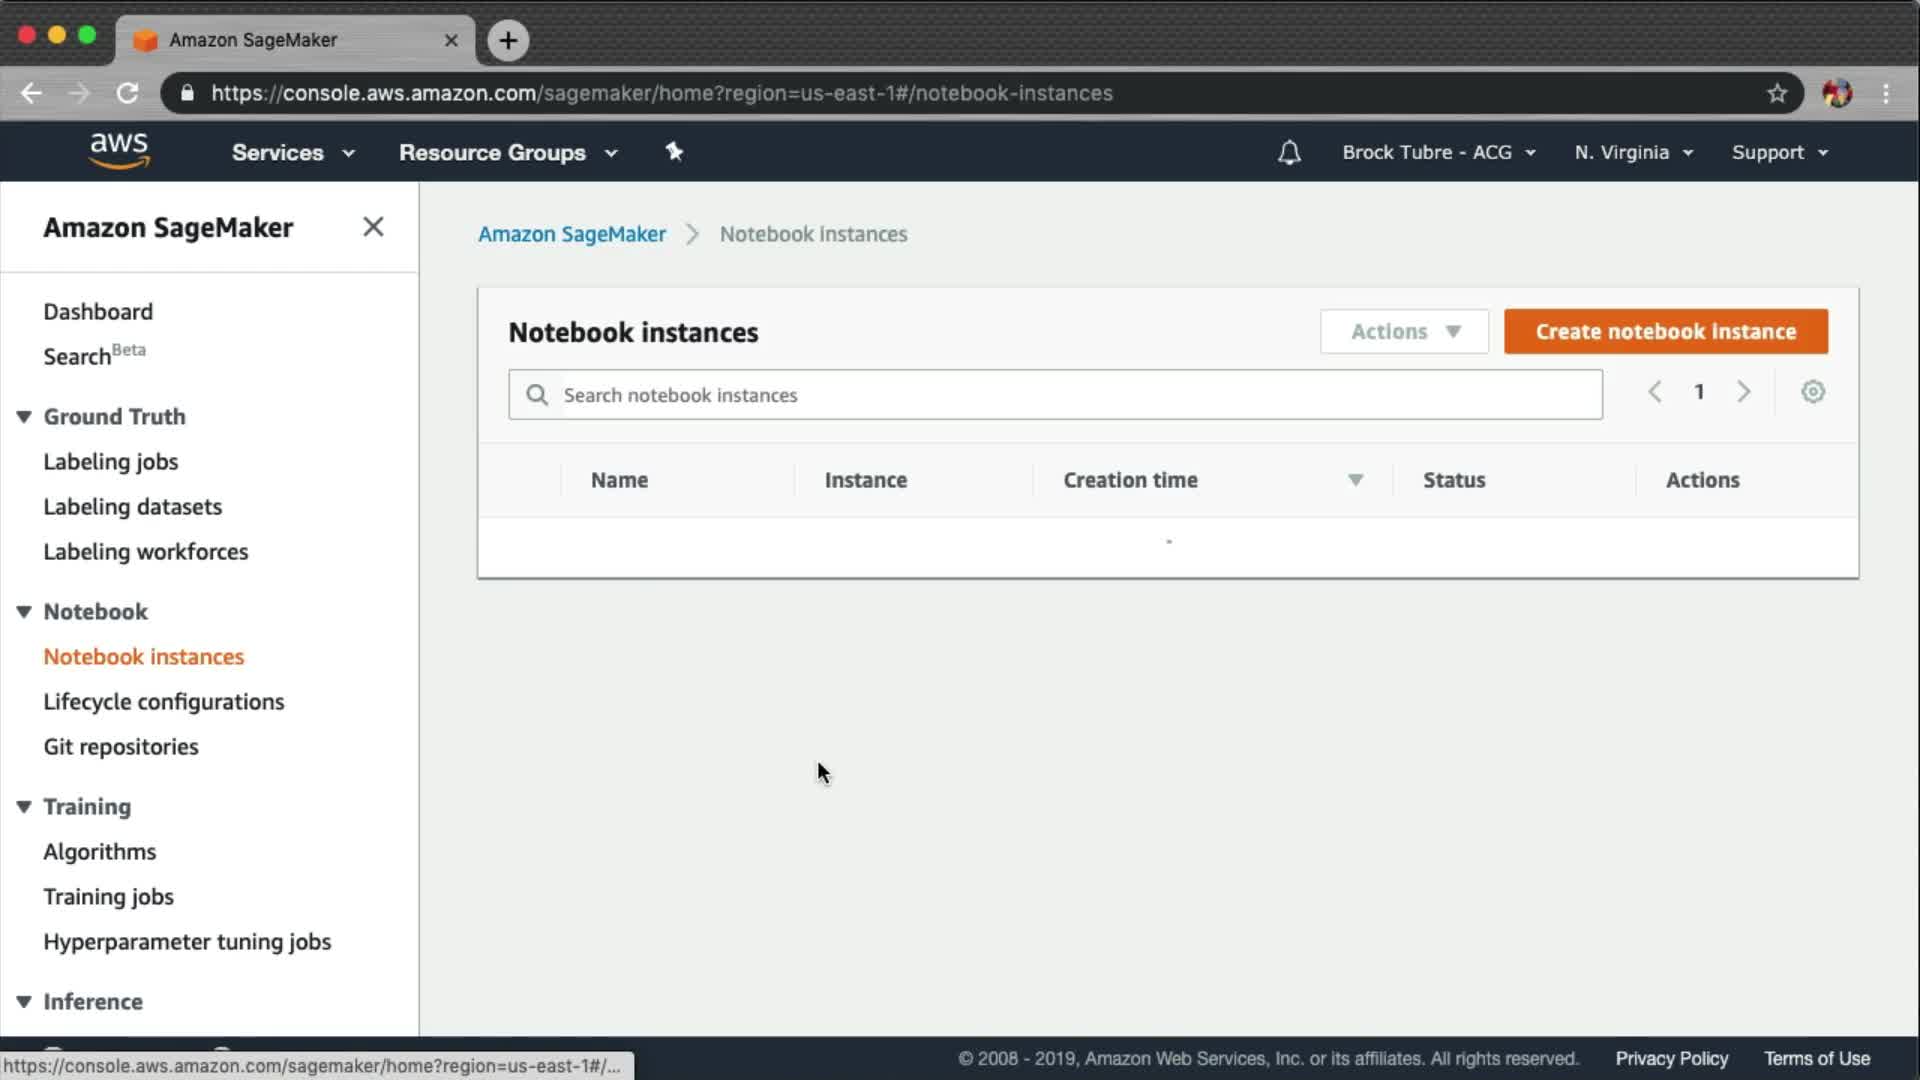Click the pin shortcut icon in navbar
Viewport: 1920px width, 1080px height.
click(x=674, y=152)
